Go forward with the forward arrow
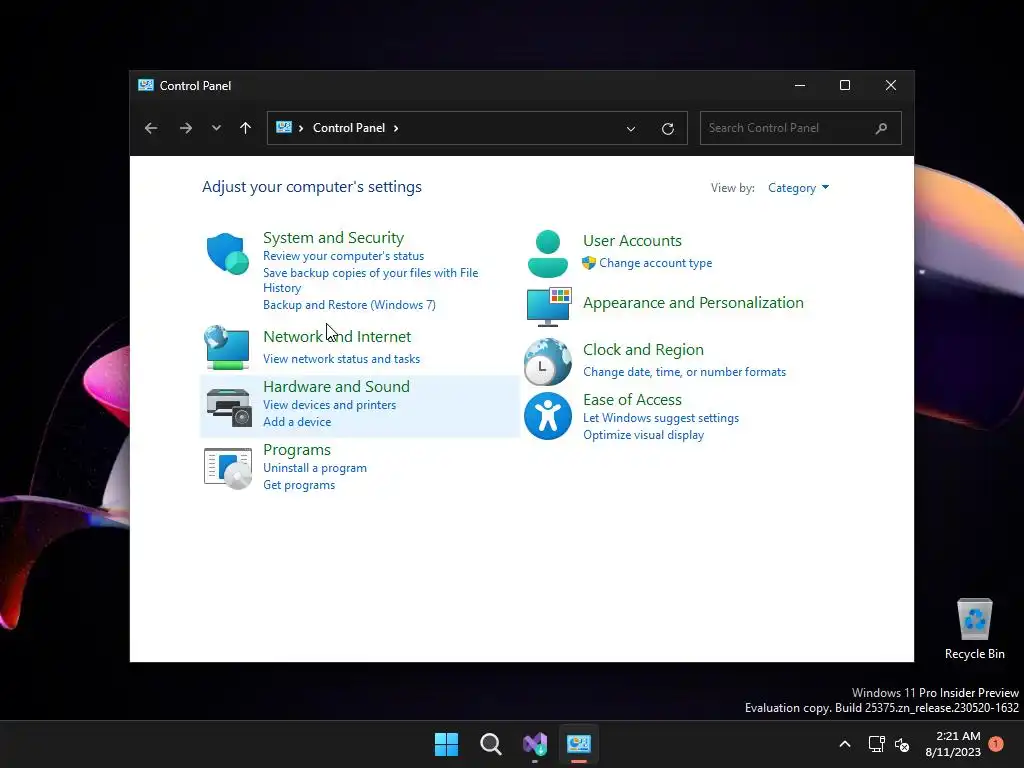This screenshot has width=1024, height=768. tap(185, 128)
